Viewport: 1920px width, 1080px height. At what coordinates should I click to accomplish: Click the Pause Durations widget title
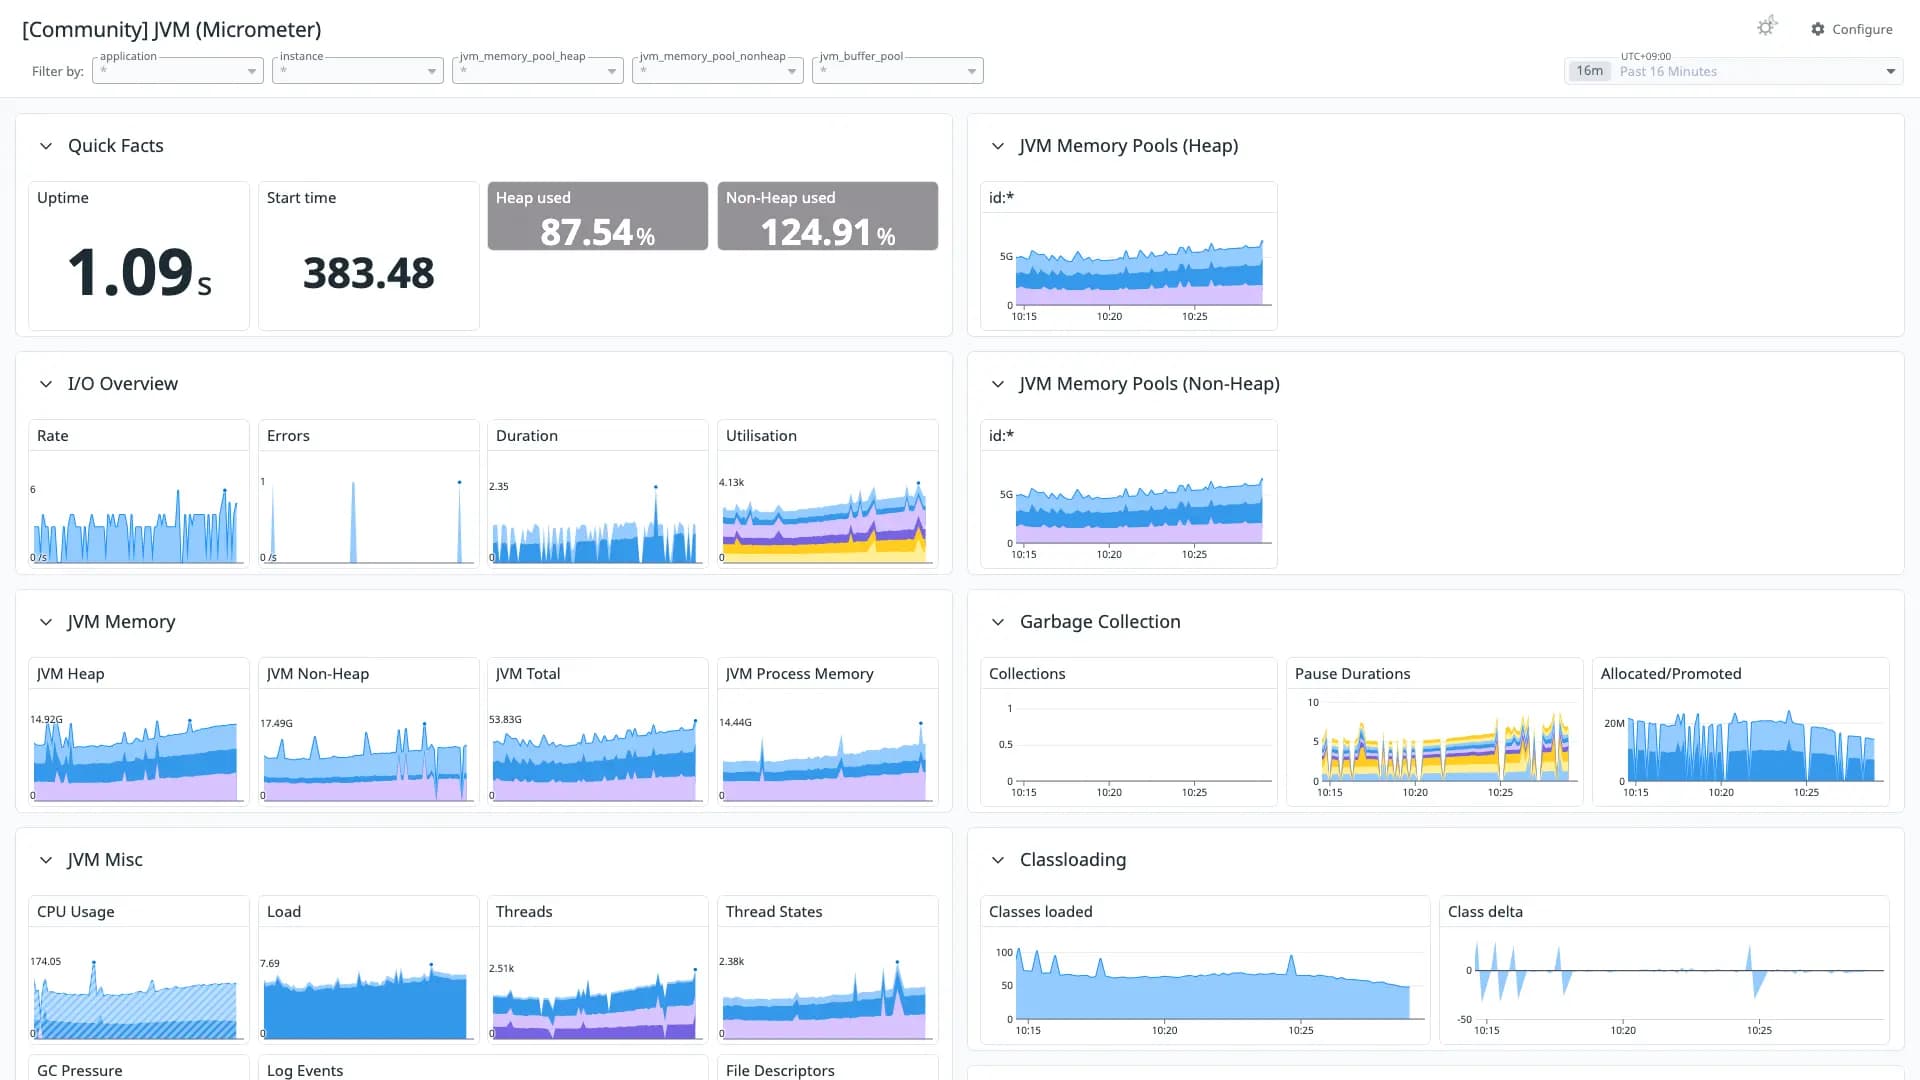coord(1353,674)
